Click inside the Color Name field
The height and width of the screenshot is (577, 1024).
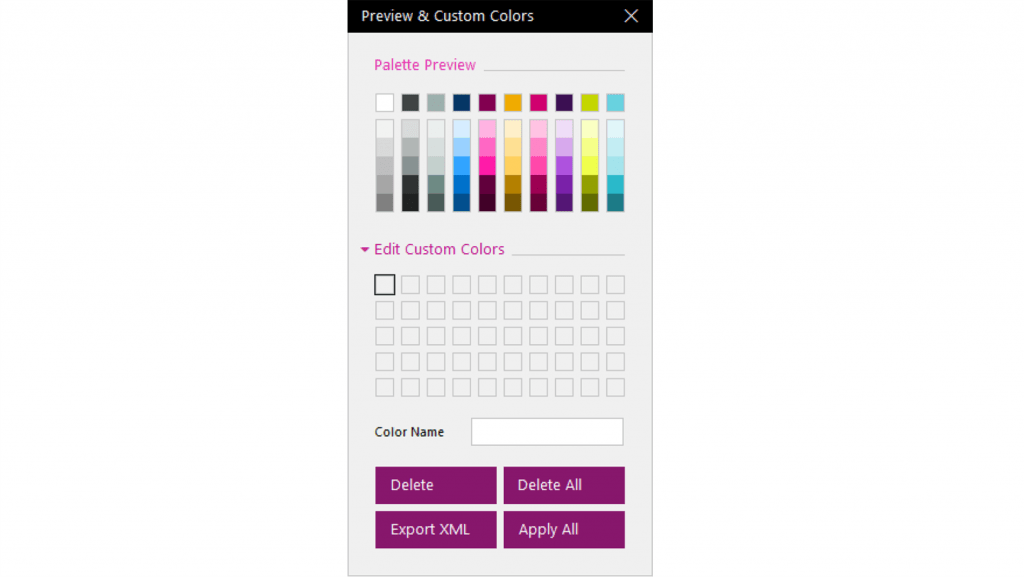coord(547,432)
